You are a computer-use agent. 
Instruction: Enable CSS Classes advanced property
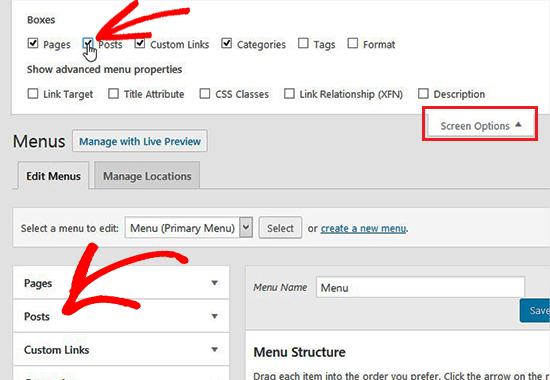pyautogui.click(x=204, y=93)
